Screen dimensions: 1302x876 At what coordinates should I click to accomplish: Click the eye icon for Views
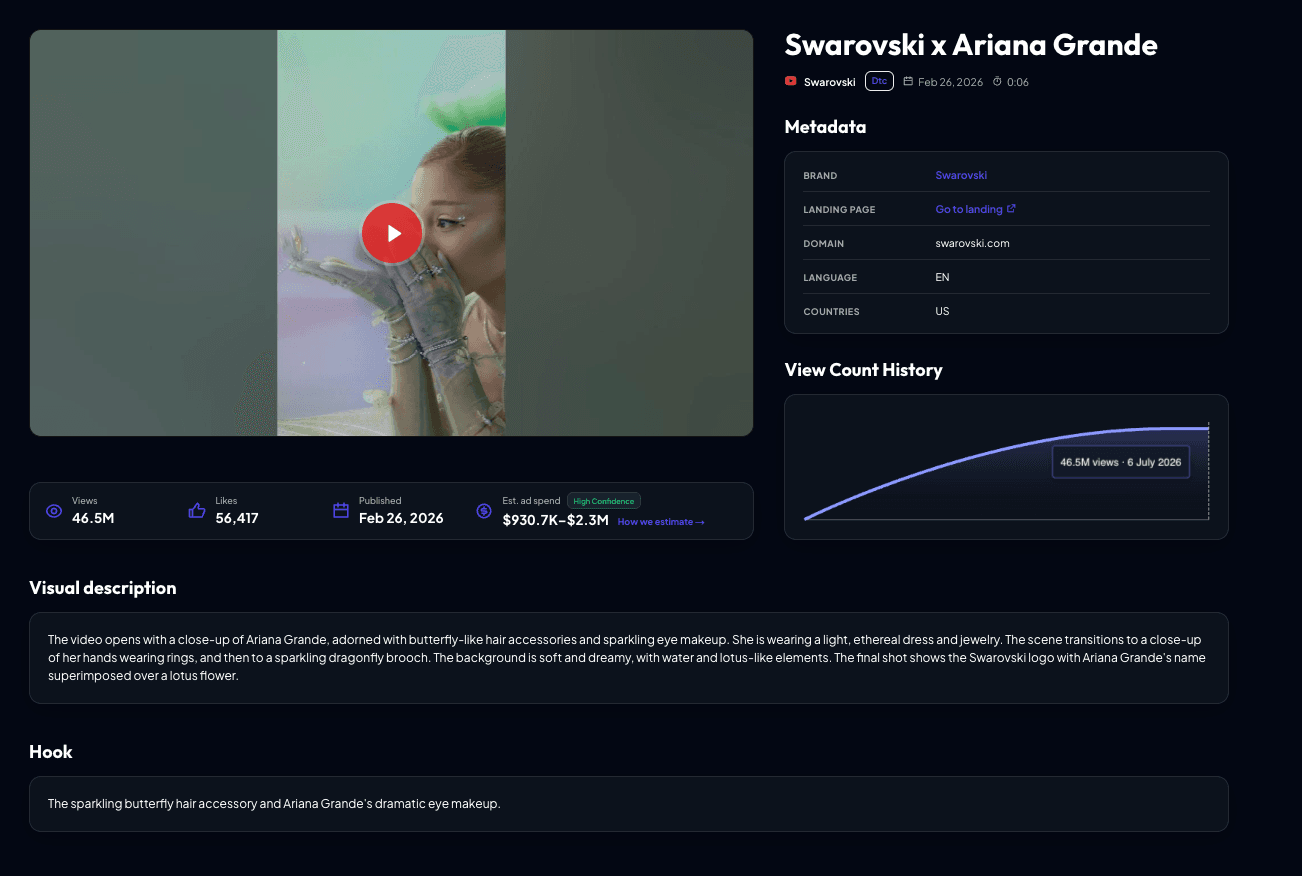pos(54,511)
